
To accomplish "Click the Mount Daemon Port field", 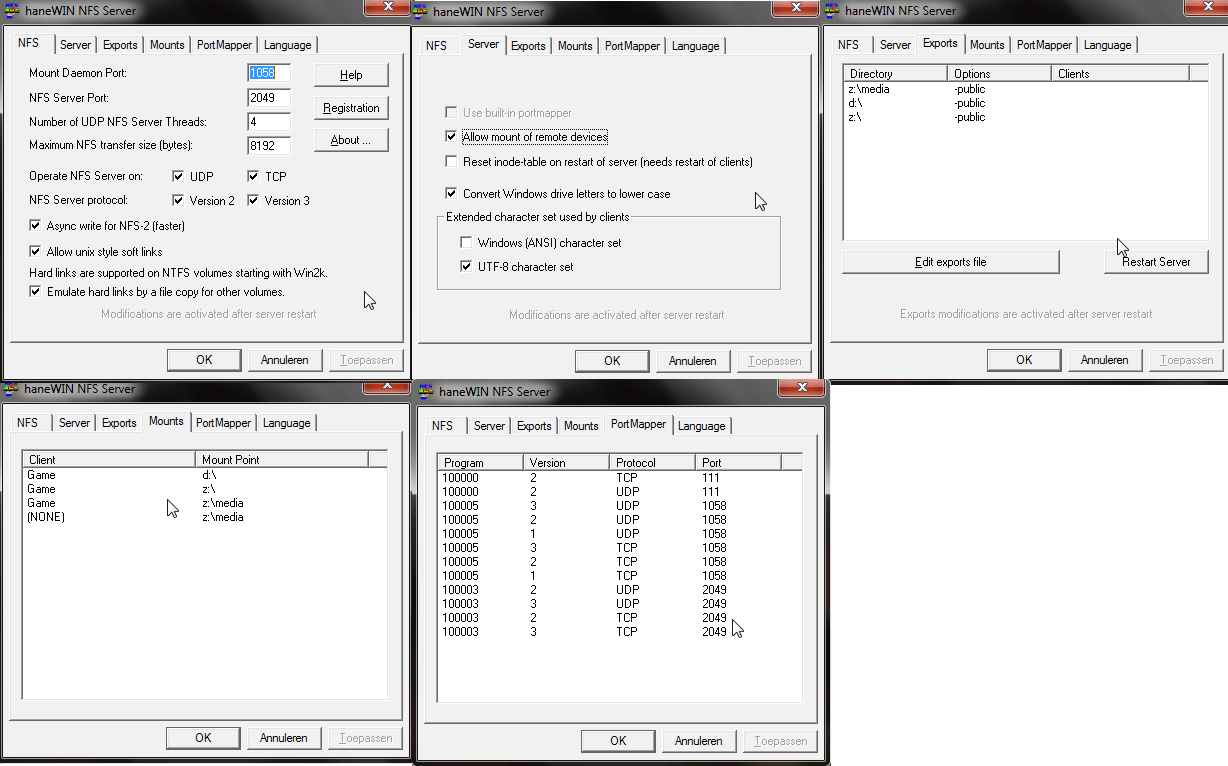I will [x=269, y=73].
